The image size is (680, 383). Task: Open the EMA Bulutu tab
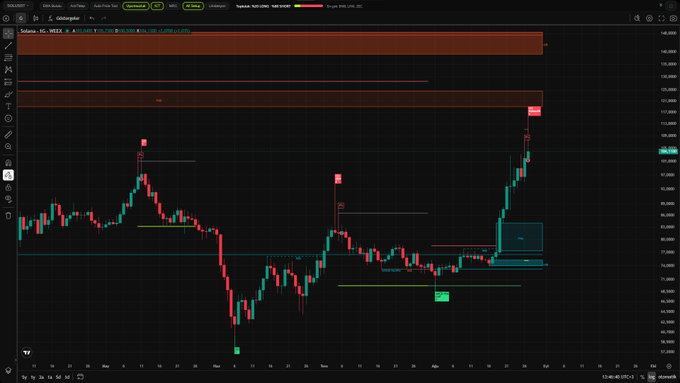tap(52, 6)
